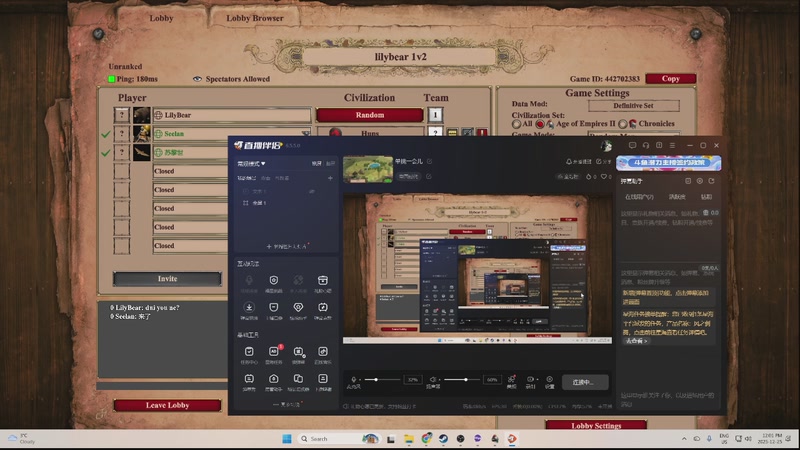
Task: Click the beauty effects icon with red dot
Action: tap(511, 379)
